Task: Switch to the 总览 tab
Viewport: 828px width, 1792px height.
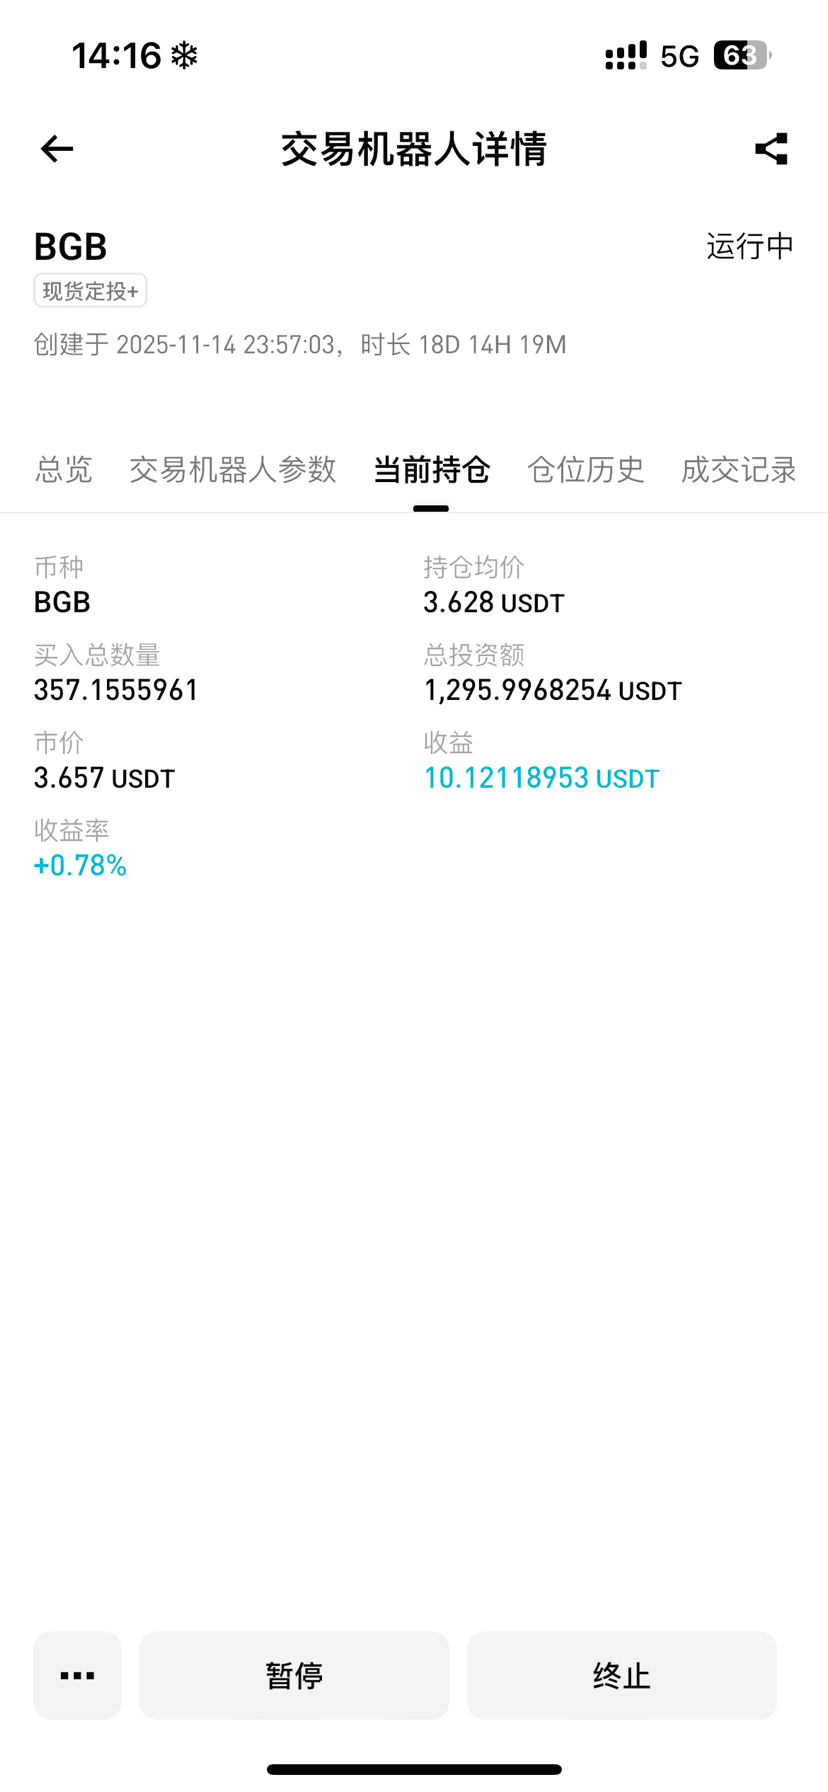Action: [x=63, y=469]
